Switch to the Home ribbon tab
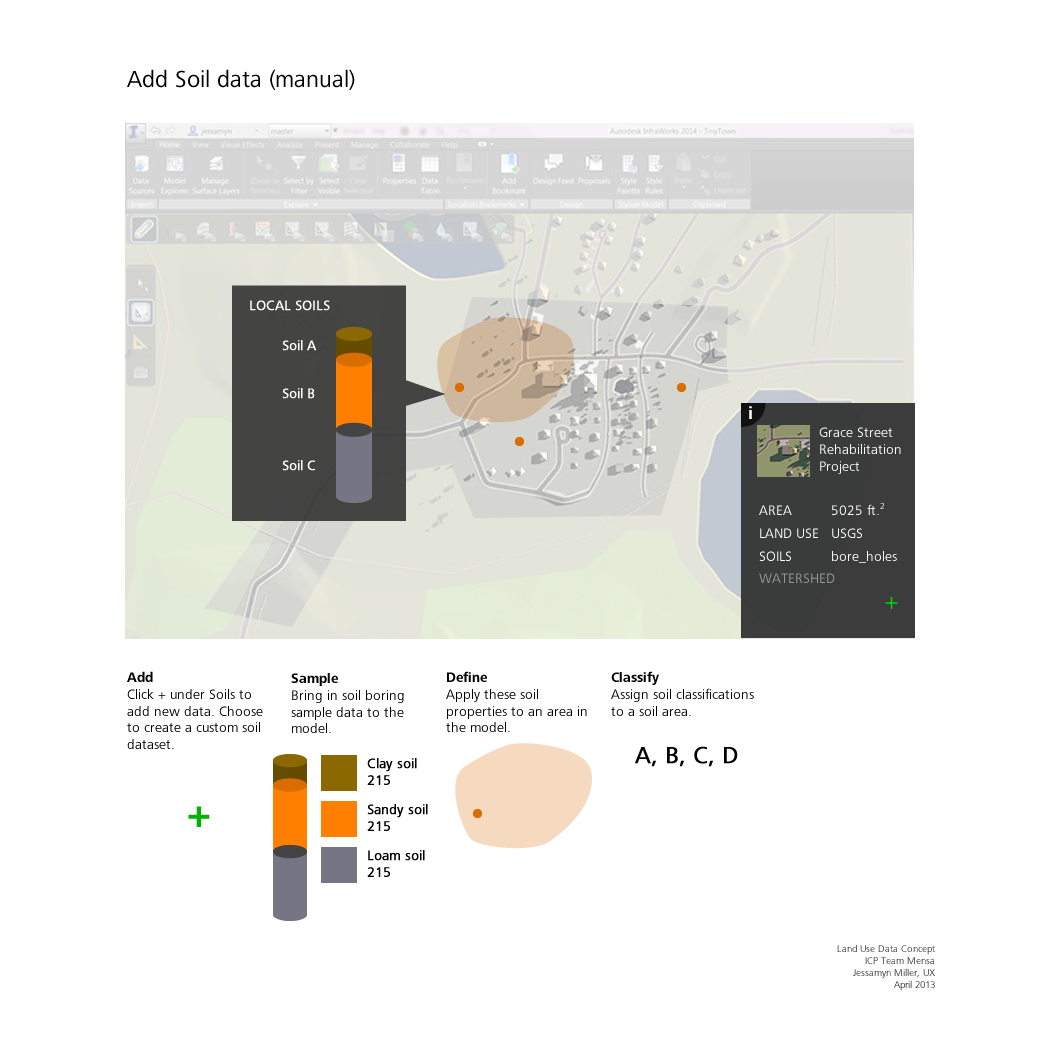Screen dimensions: 1040x1040 [169, 145]
